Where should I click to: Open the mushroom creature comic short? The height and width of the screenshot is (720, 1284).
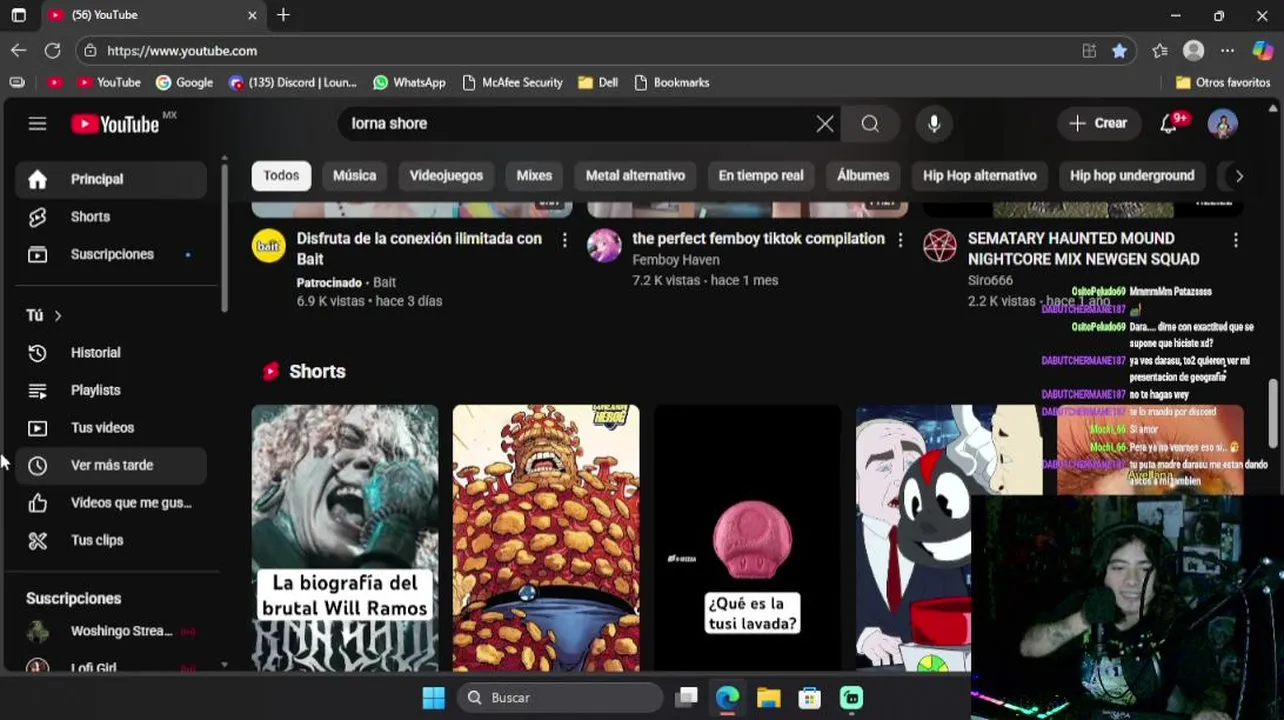(x=546, y=538)
